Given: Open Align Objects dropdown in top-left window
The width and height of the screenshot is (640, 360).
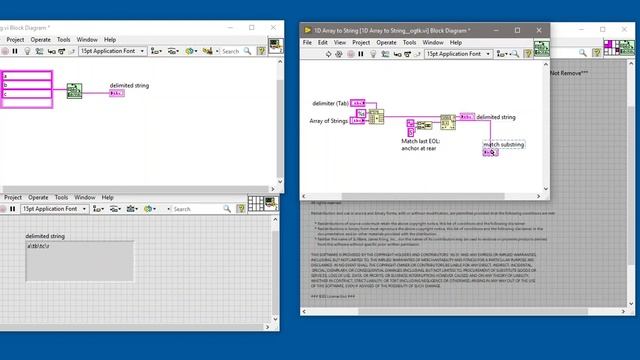Looking at the screenshot, I should [x=156, y=51].
